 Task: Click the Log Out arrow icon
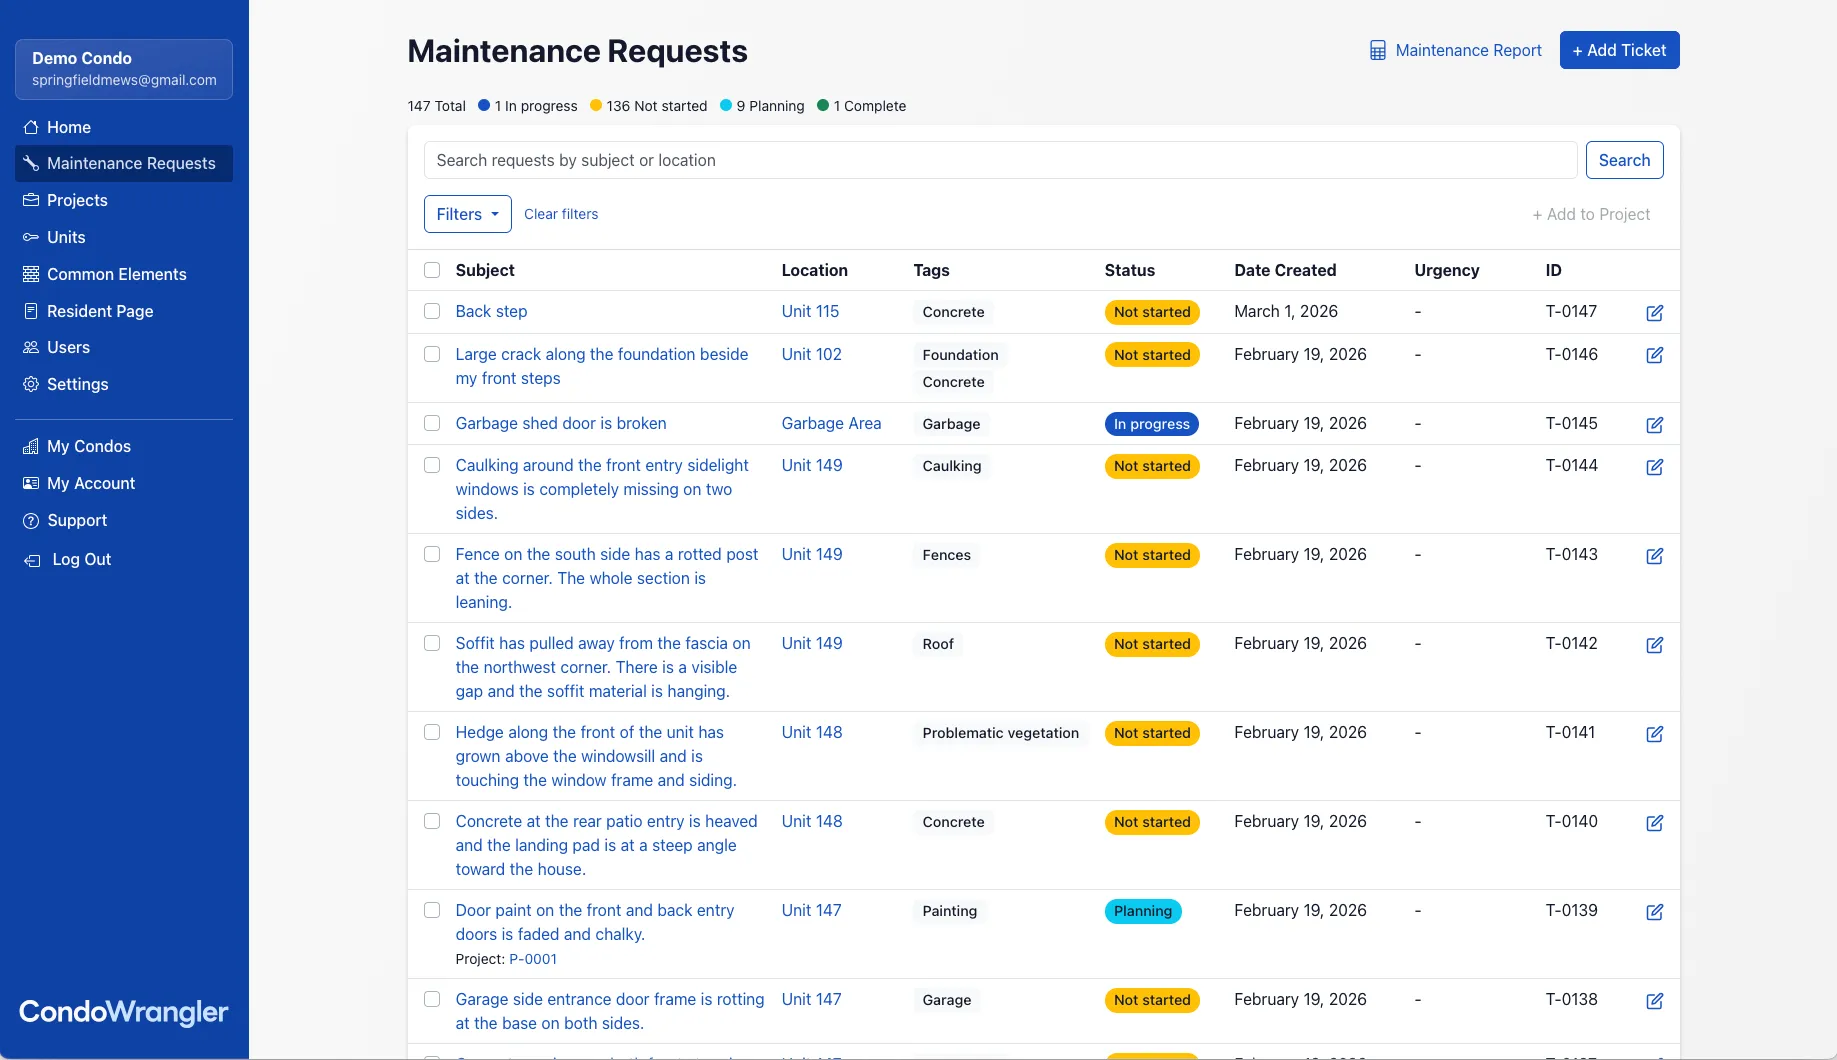[33, 560]
